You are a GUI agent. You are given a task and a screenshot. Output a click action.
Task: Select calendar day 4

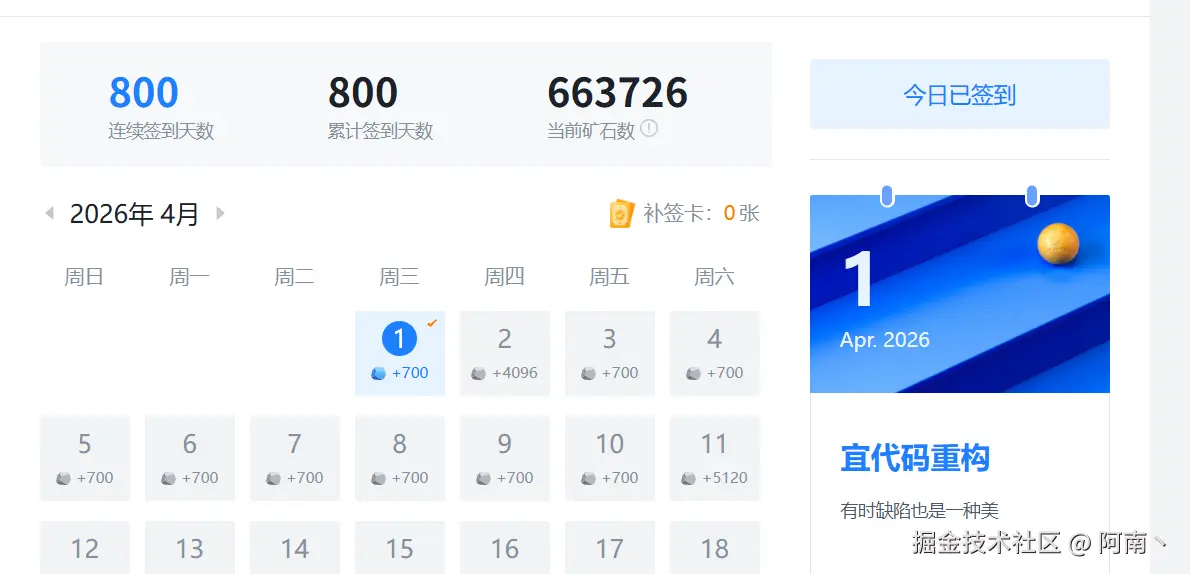click(x=714, y=353)
